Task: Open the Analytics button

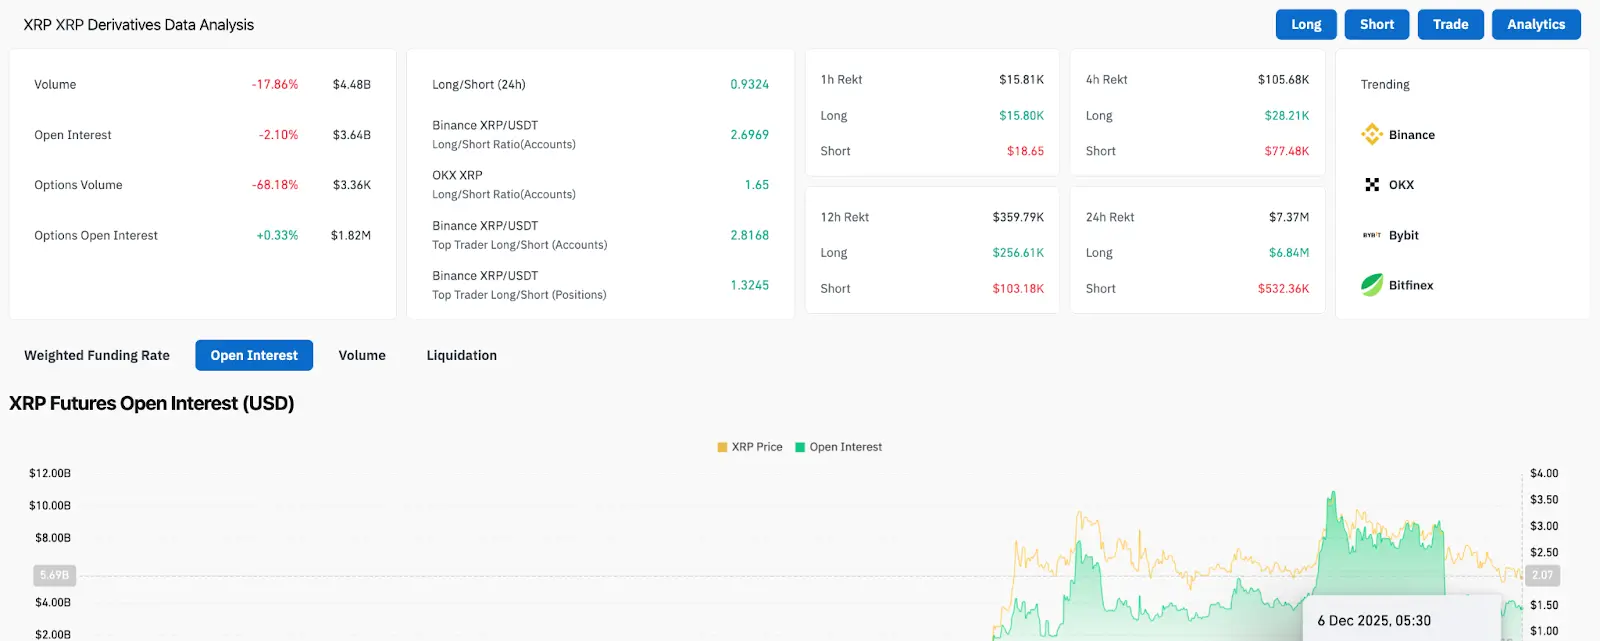Action: [x=1536, y=24]
